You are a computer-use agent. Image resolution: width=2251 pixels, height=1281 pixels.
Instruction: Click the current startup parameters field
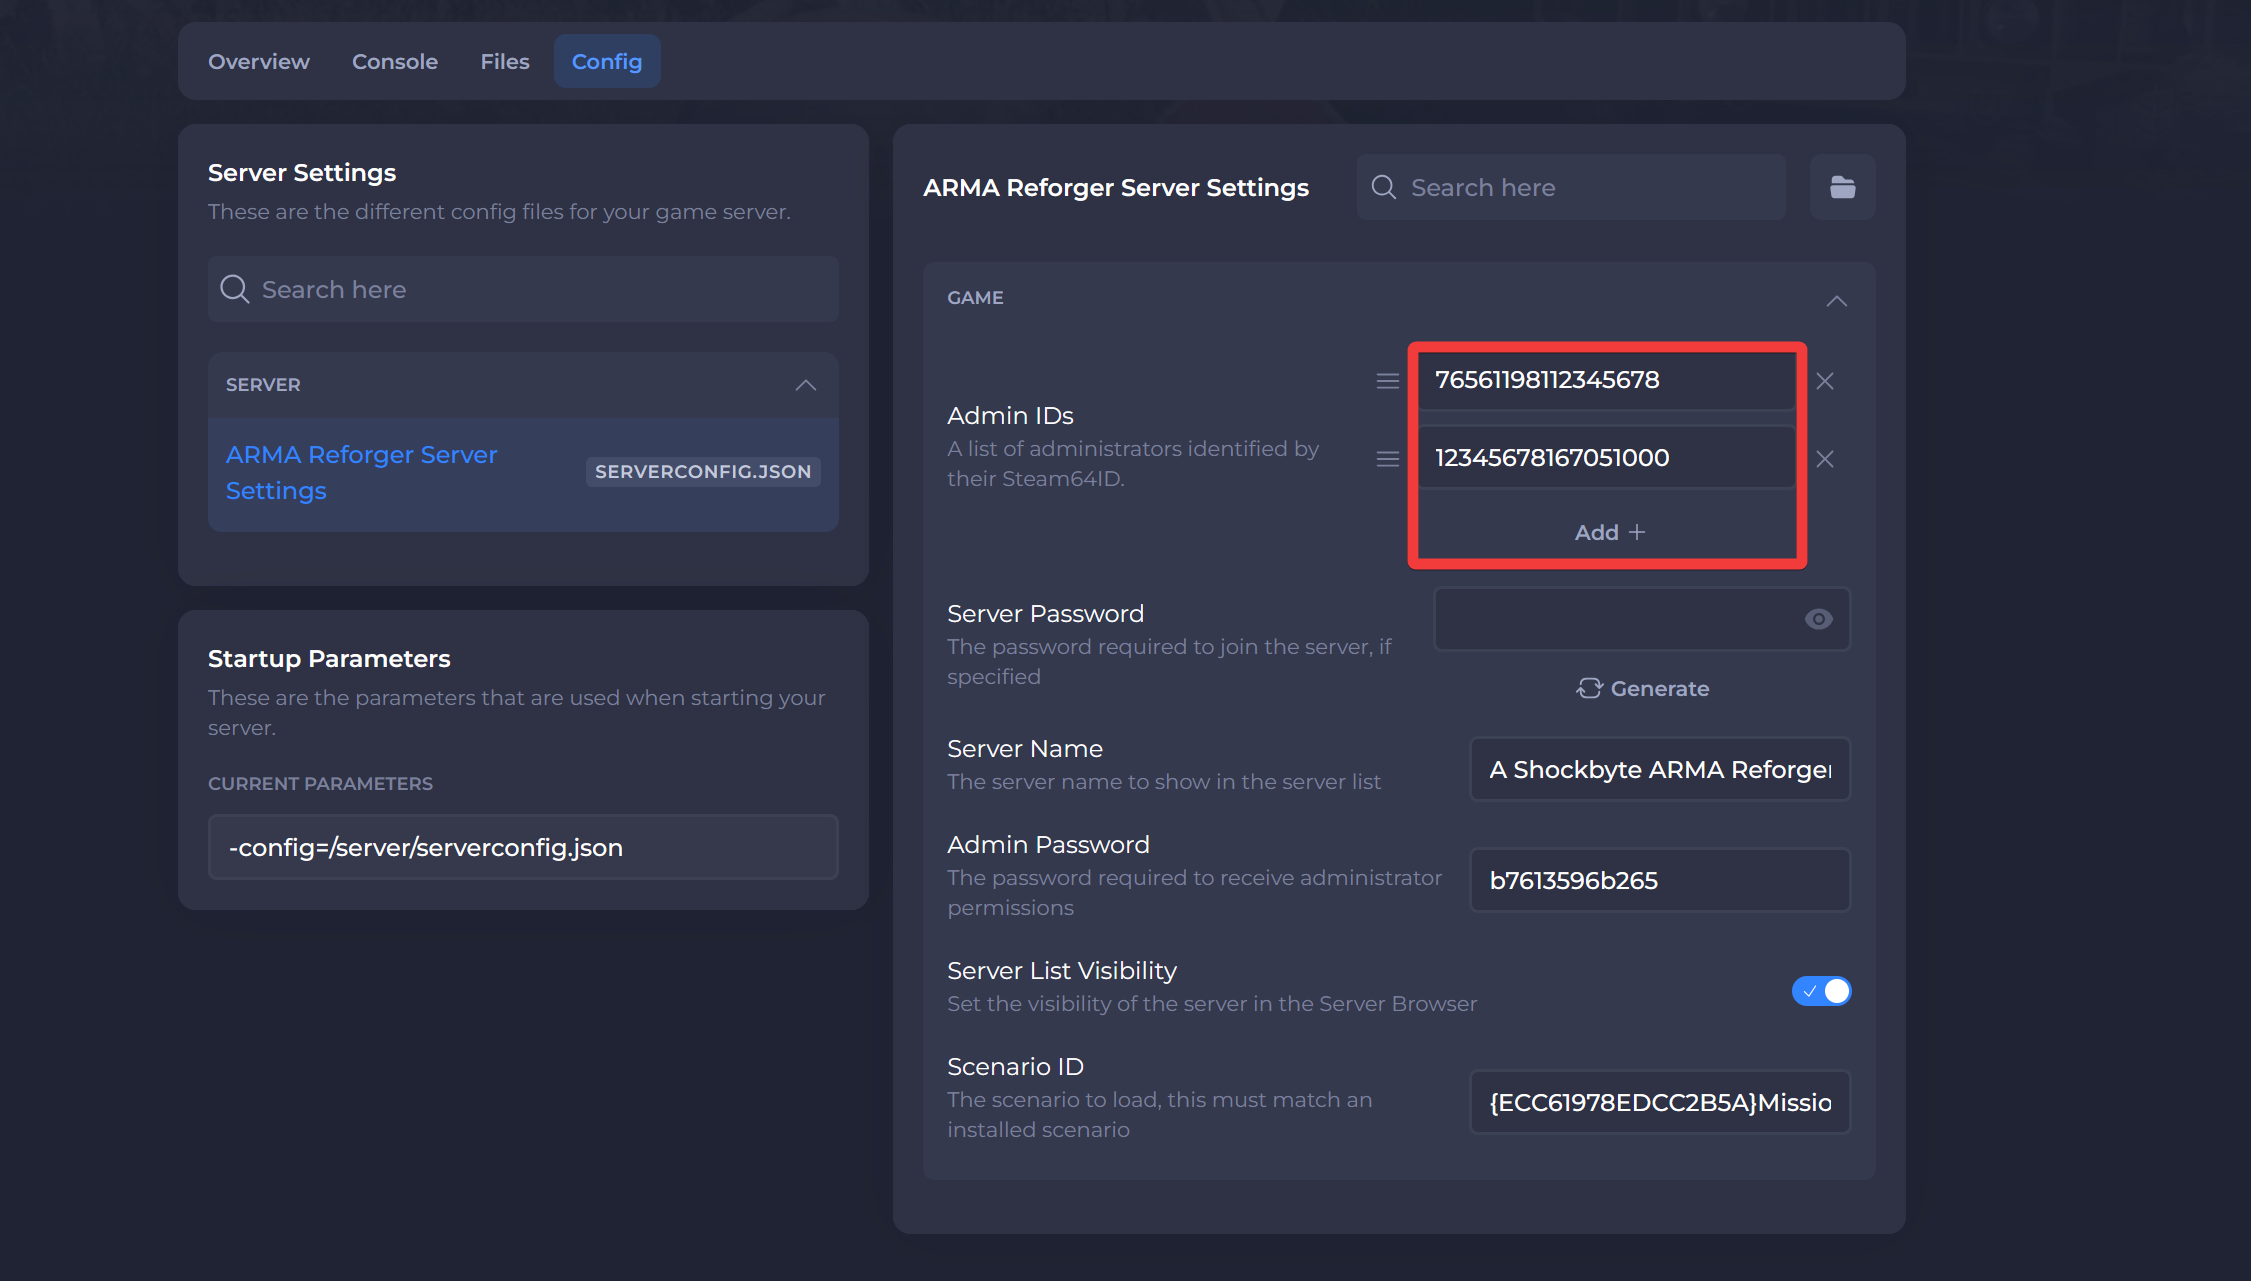pyautogui.click(x=523, y=847)
